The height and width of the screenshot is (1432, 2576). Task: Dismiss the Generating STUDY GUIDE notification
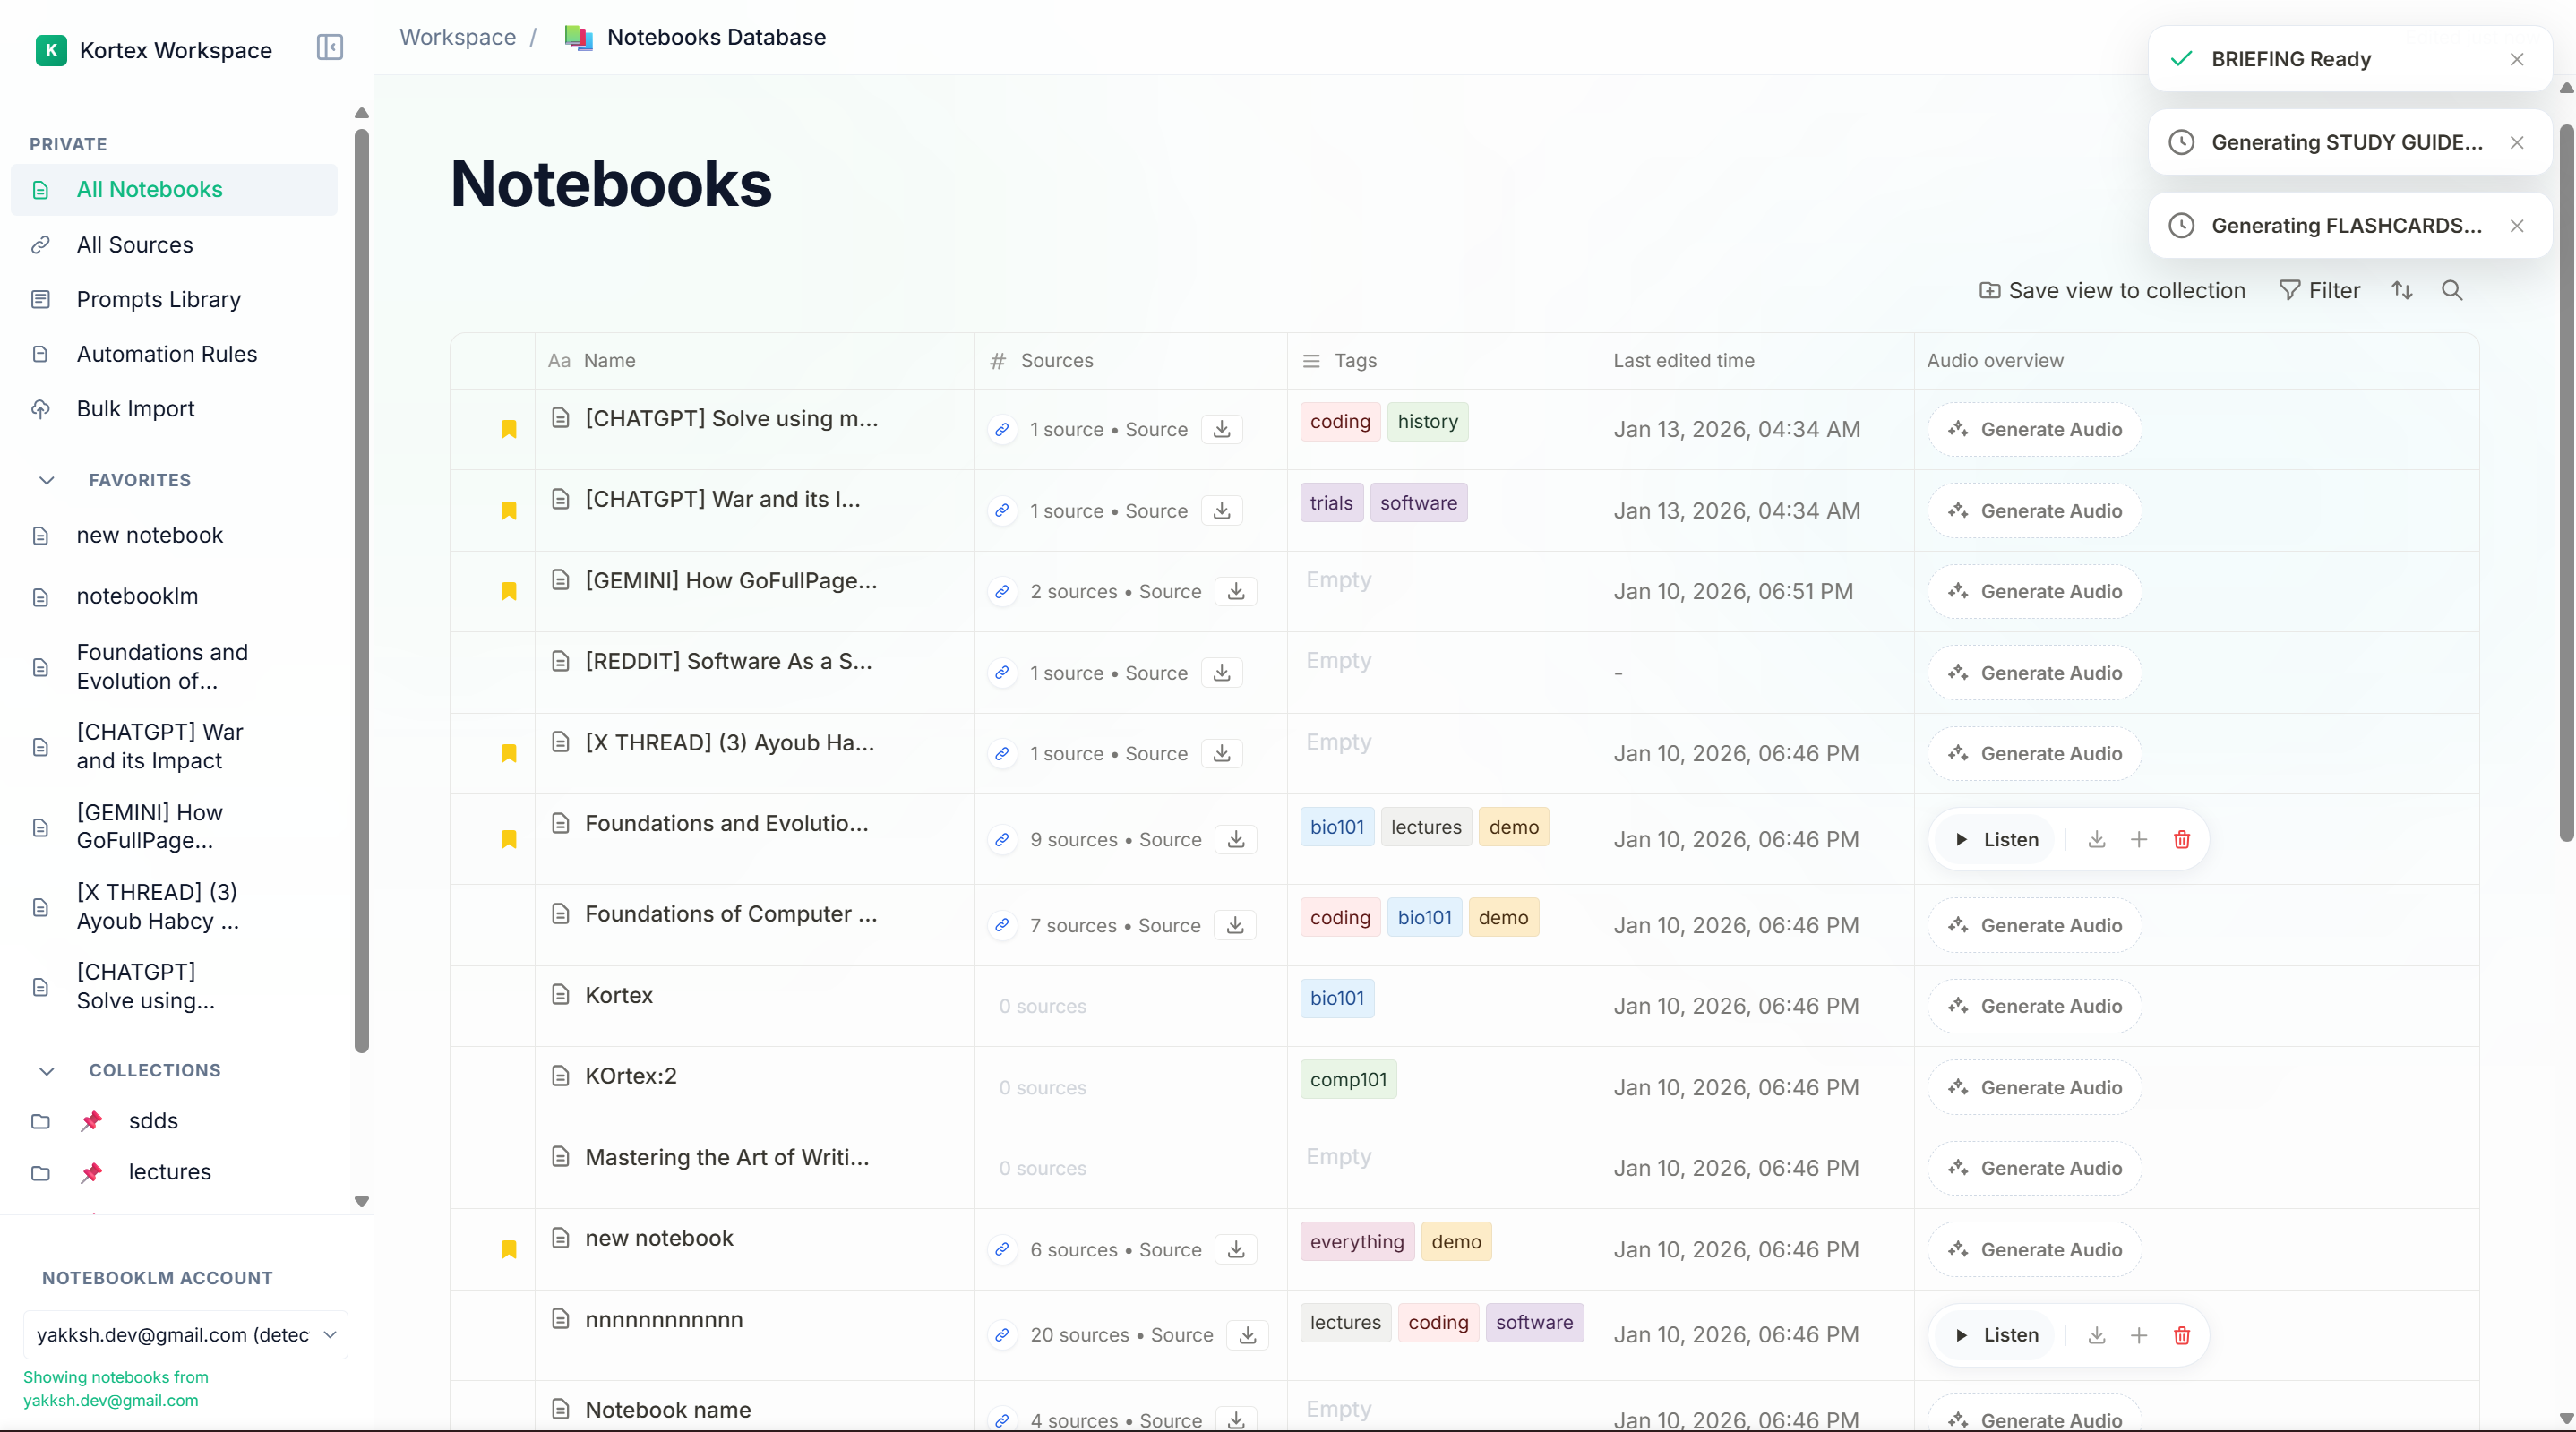click(x=2517, y=142)
